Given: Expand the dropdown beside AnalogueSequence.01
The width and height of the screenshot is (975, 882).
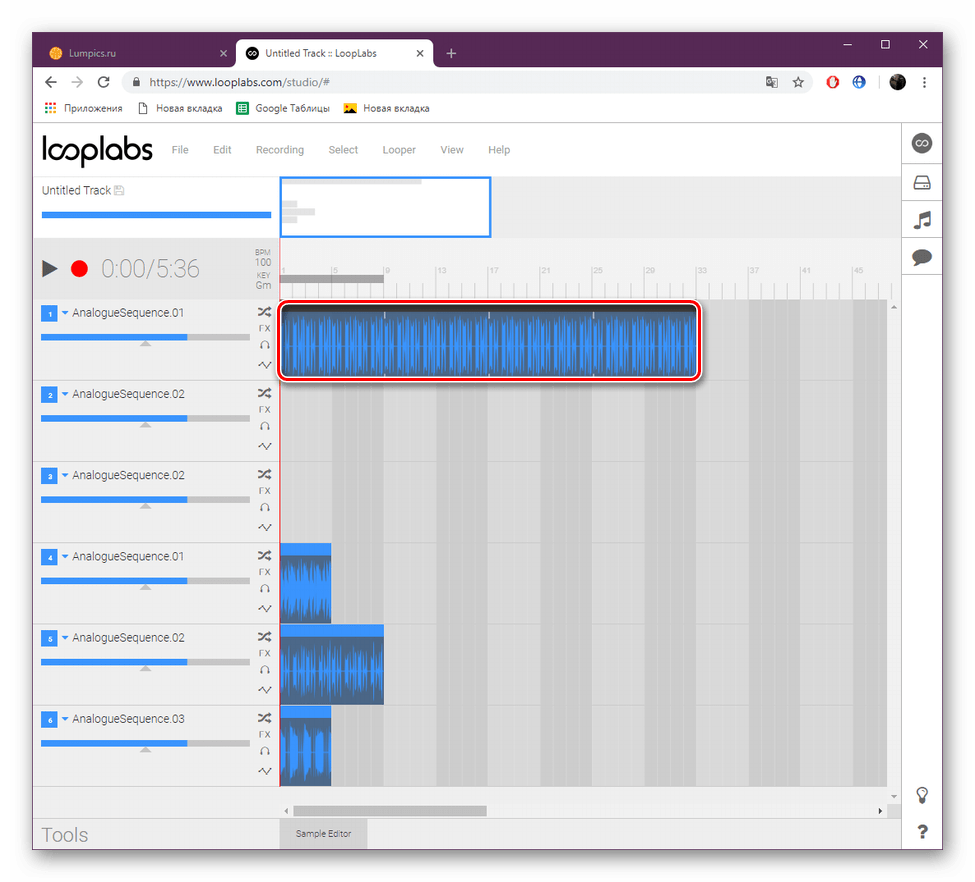Looking at the screenshot, I should pos(64,313).
